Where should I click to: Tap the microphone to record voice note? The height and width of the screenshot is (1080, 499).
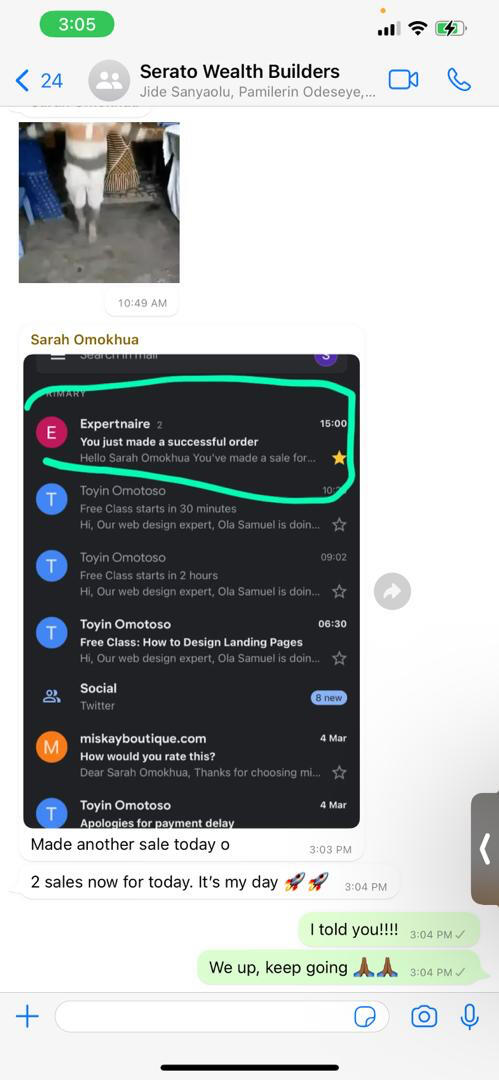(x=469, y=1017)
